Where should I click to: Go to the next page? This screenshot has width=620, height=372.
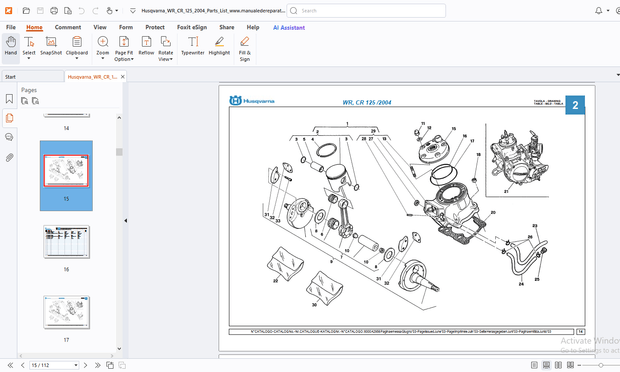pyautogui.click(x=85, y=365)
